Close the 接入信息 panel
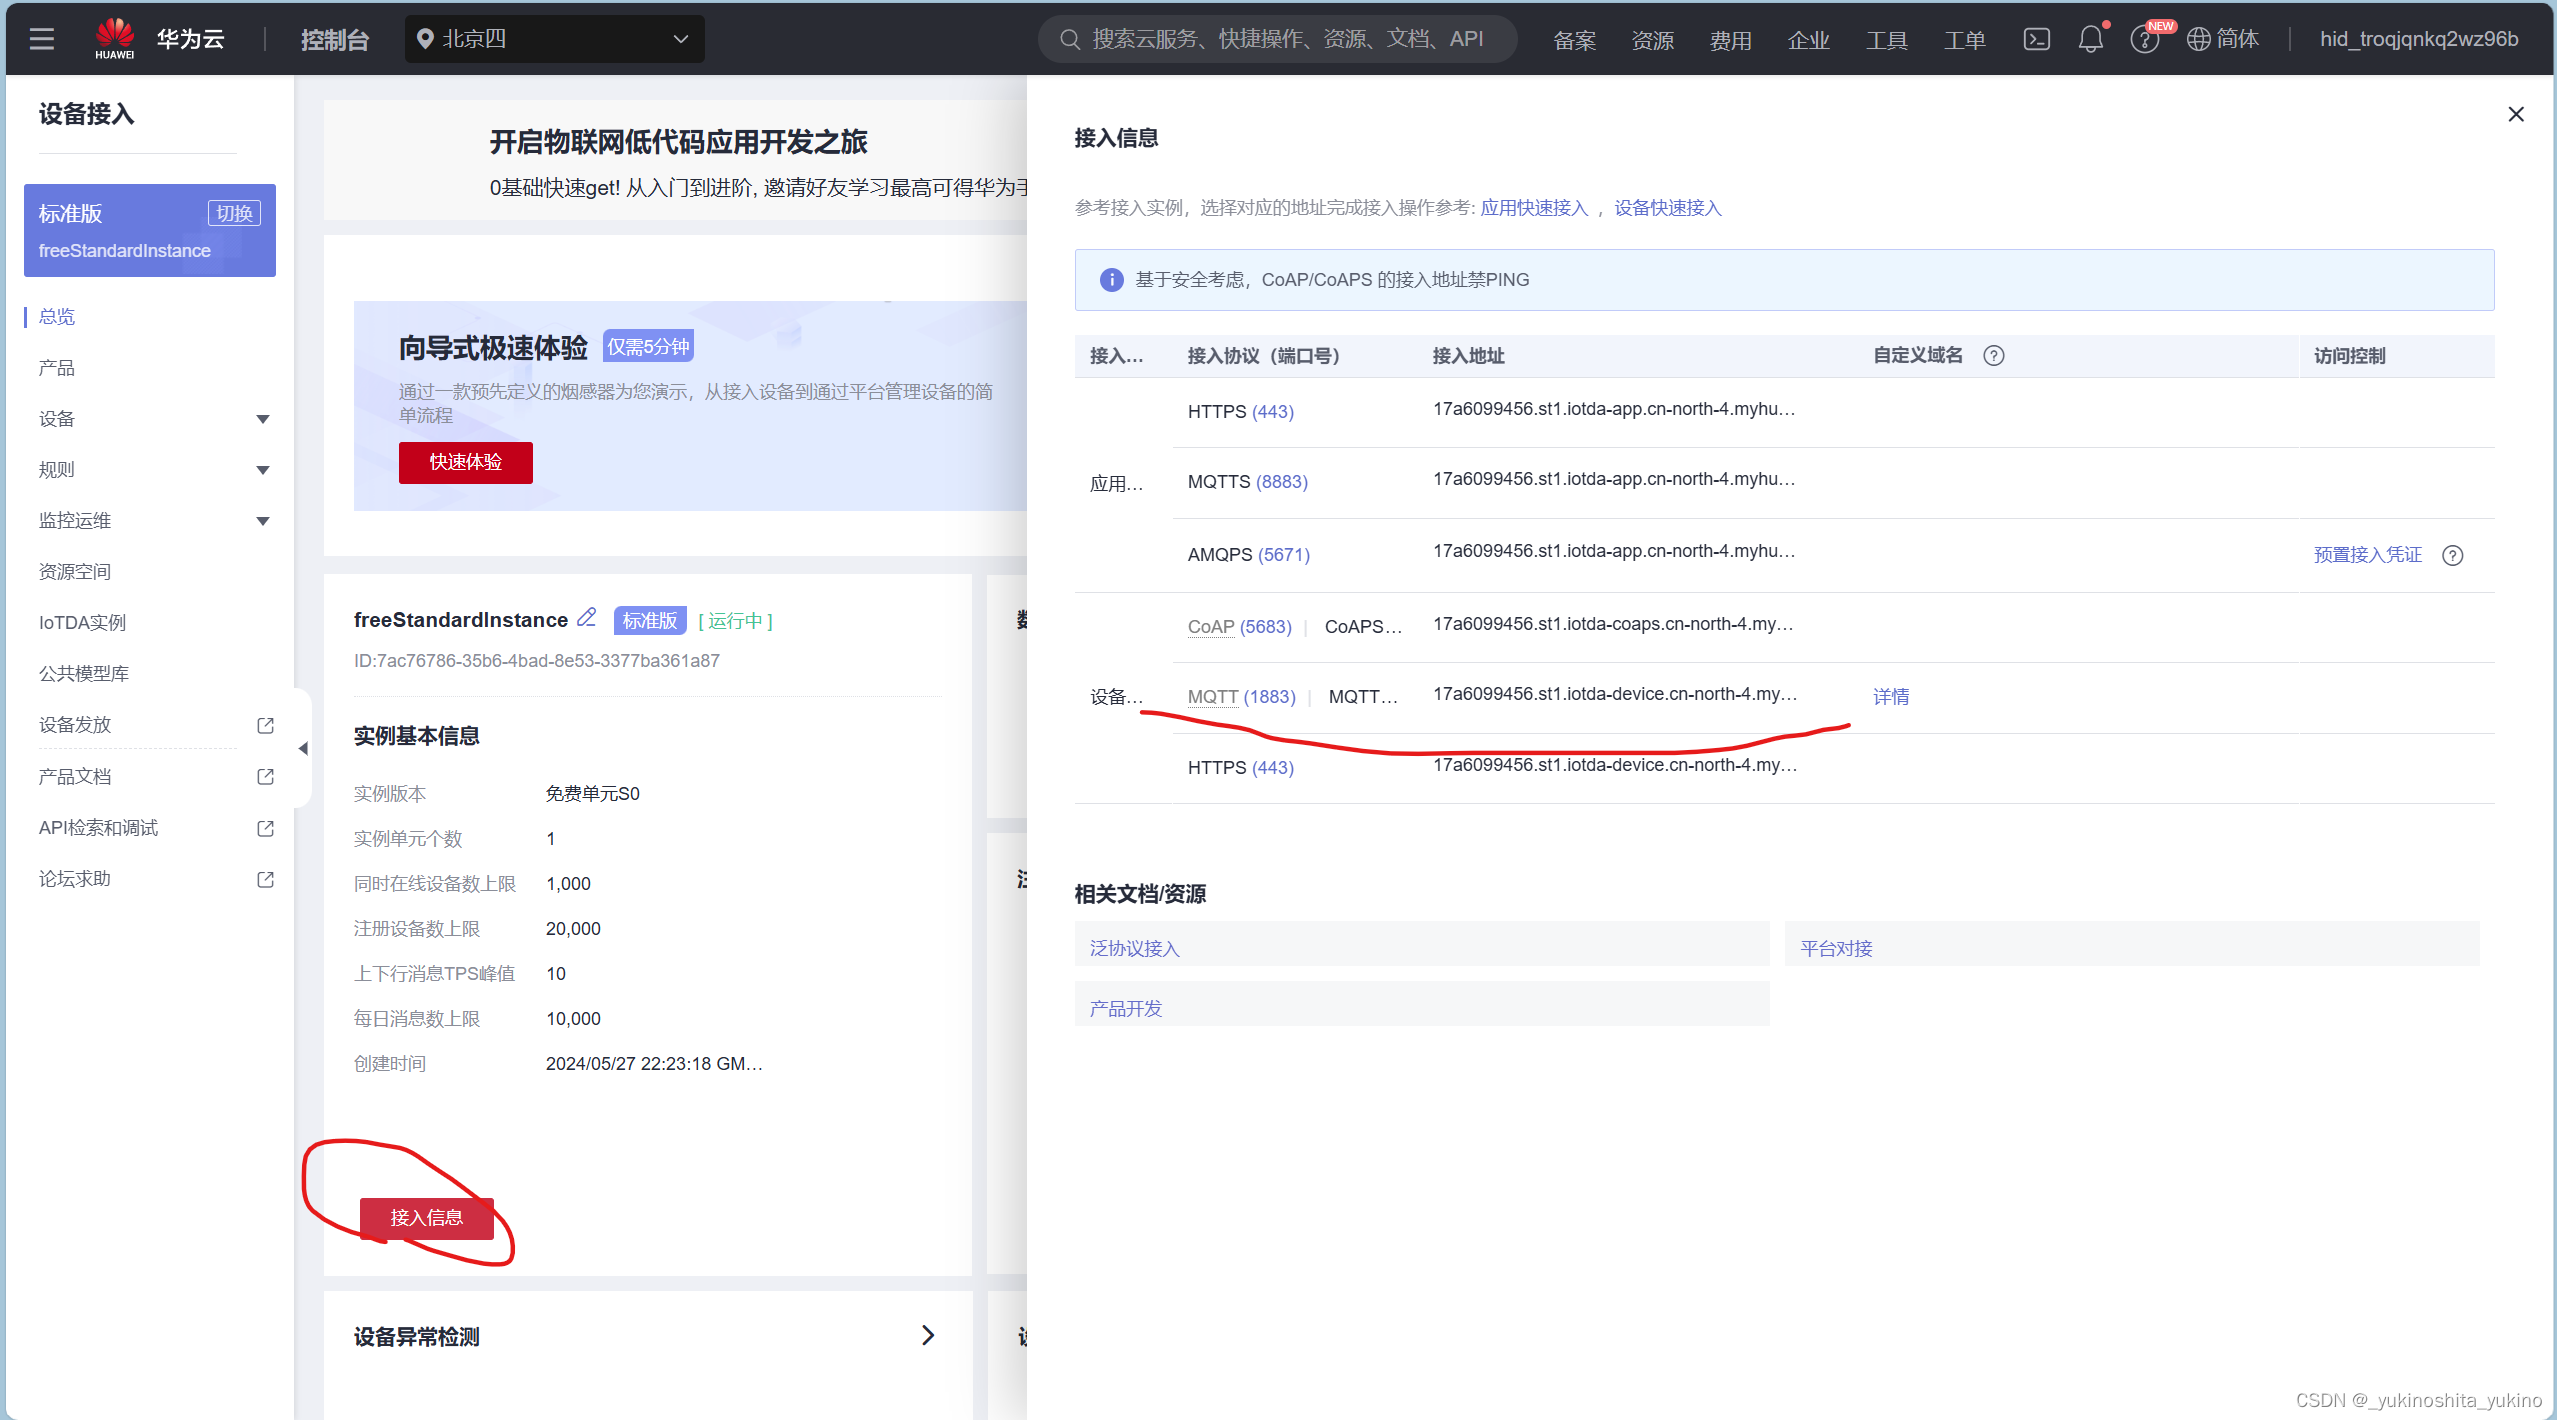The width and height of the screenshot is (2557, 1420). point(2516,114)
